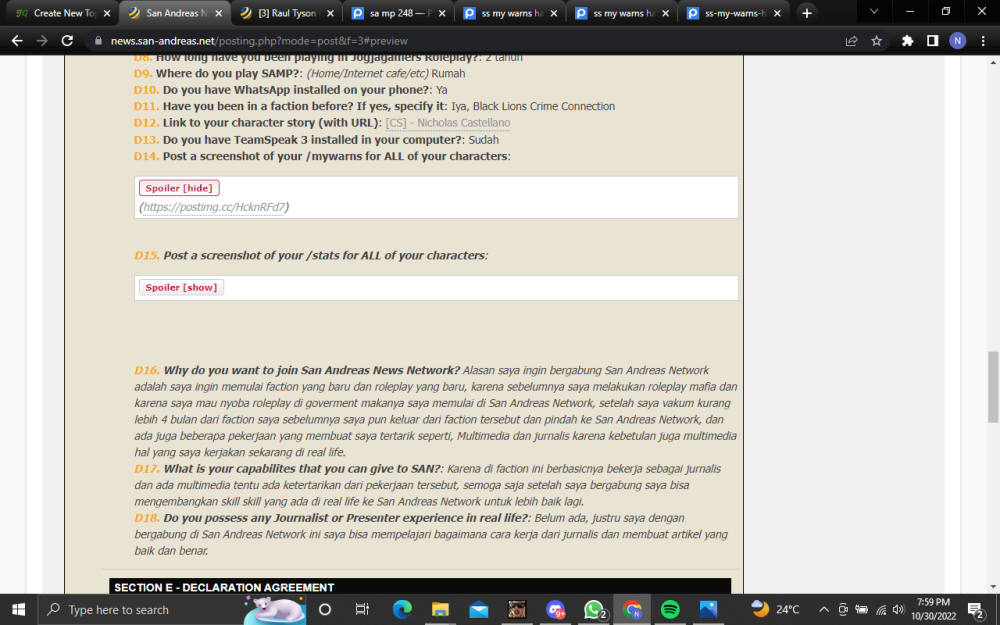Switch to Chrome on the taskbar
This screenshot has width=1000, height=625.
tap(632, 610)
